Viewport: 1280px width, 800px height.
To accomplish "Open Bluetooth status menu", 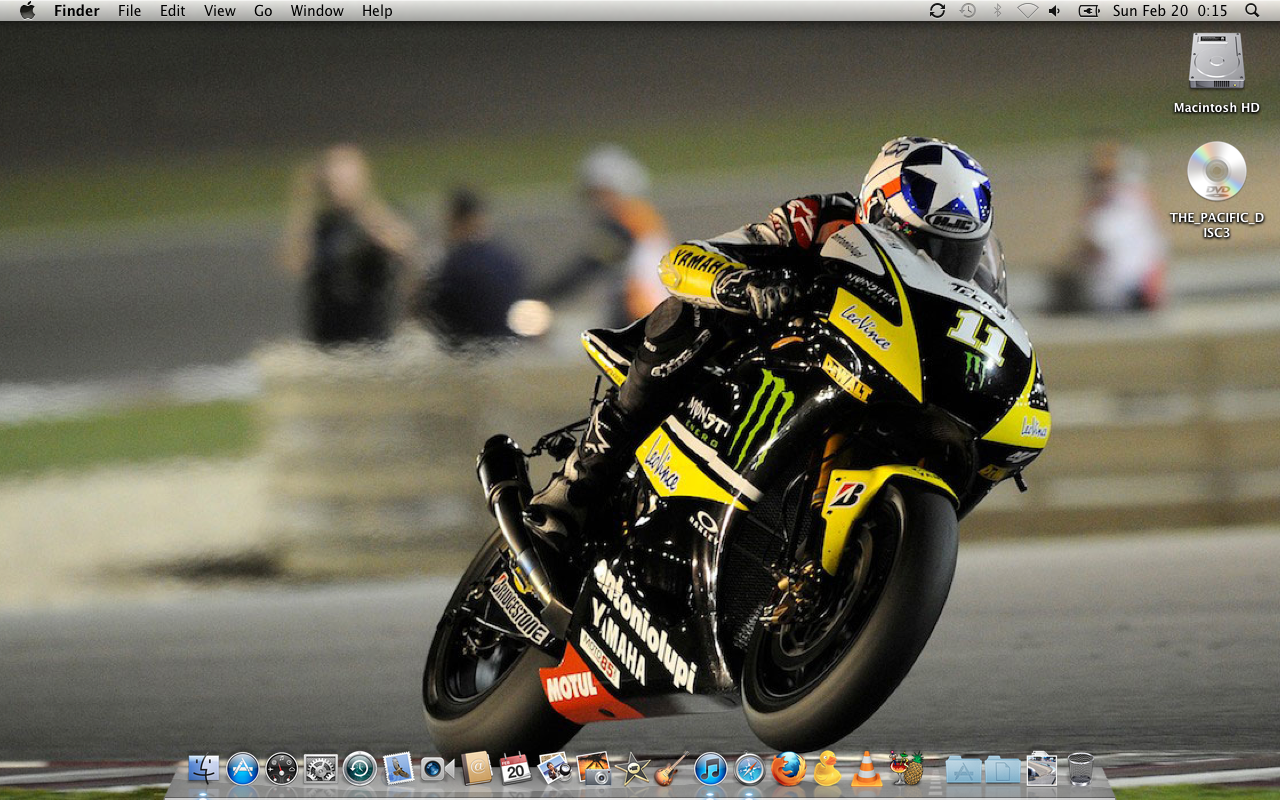I will pos(997,10).
